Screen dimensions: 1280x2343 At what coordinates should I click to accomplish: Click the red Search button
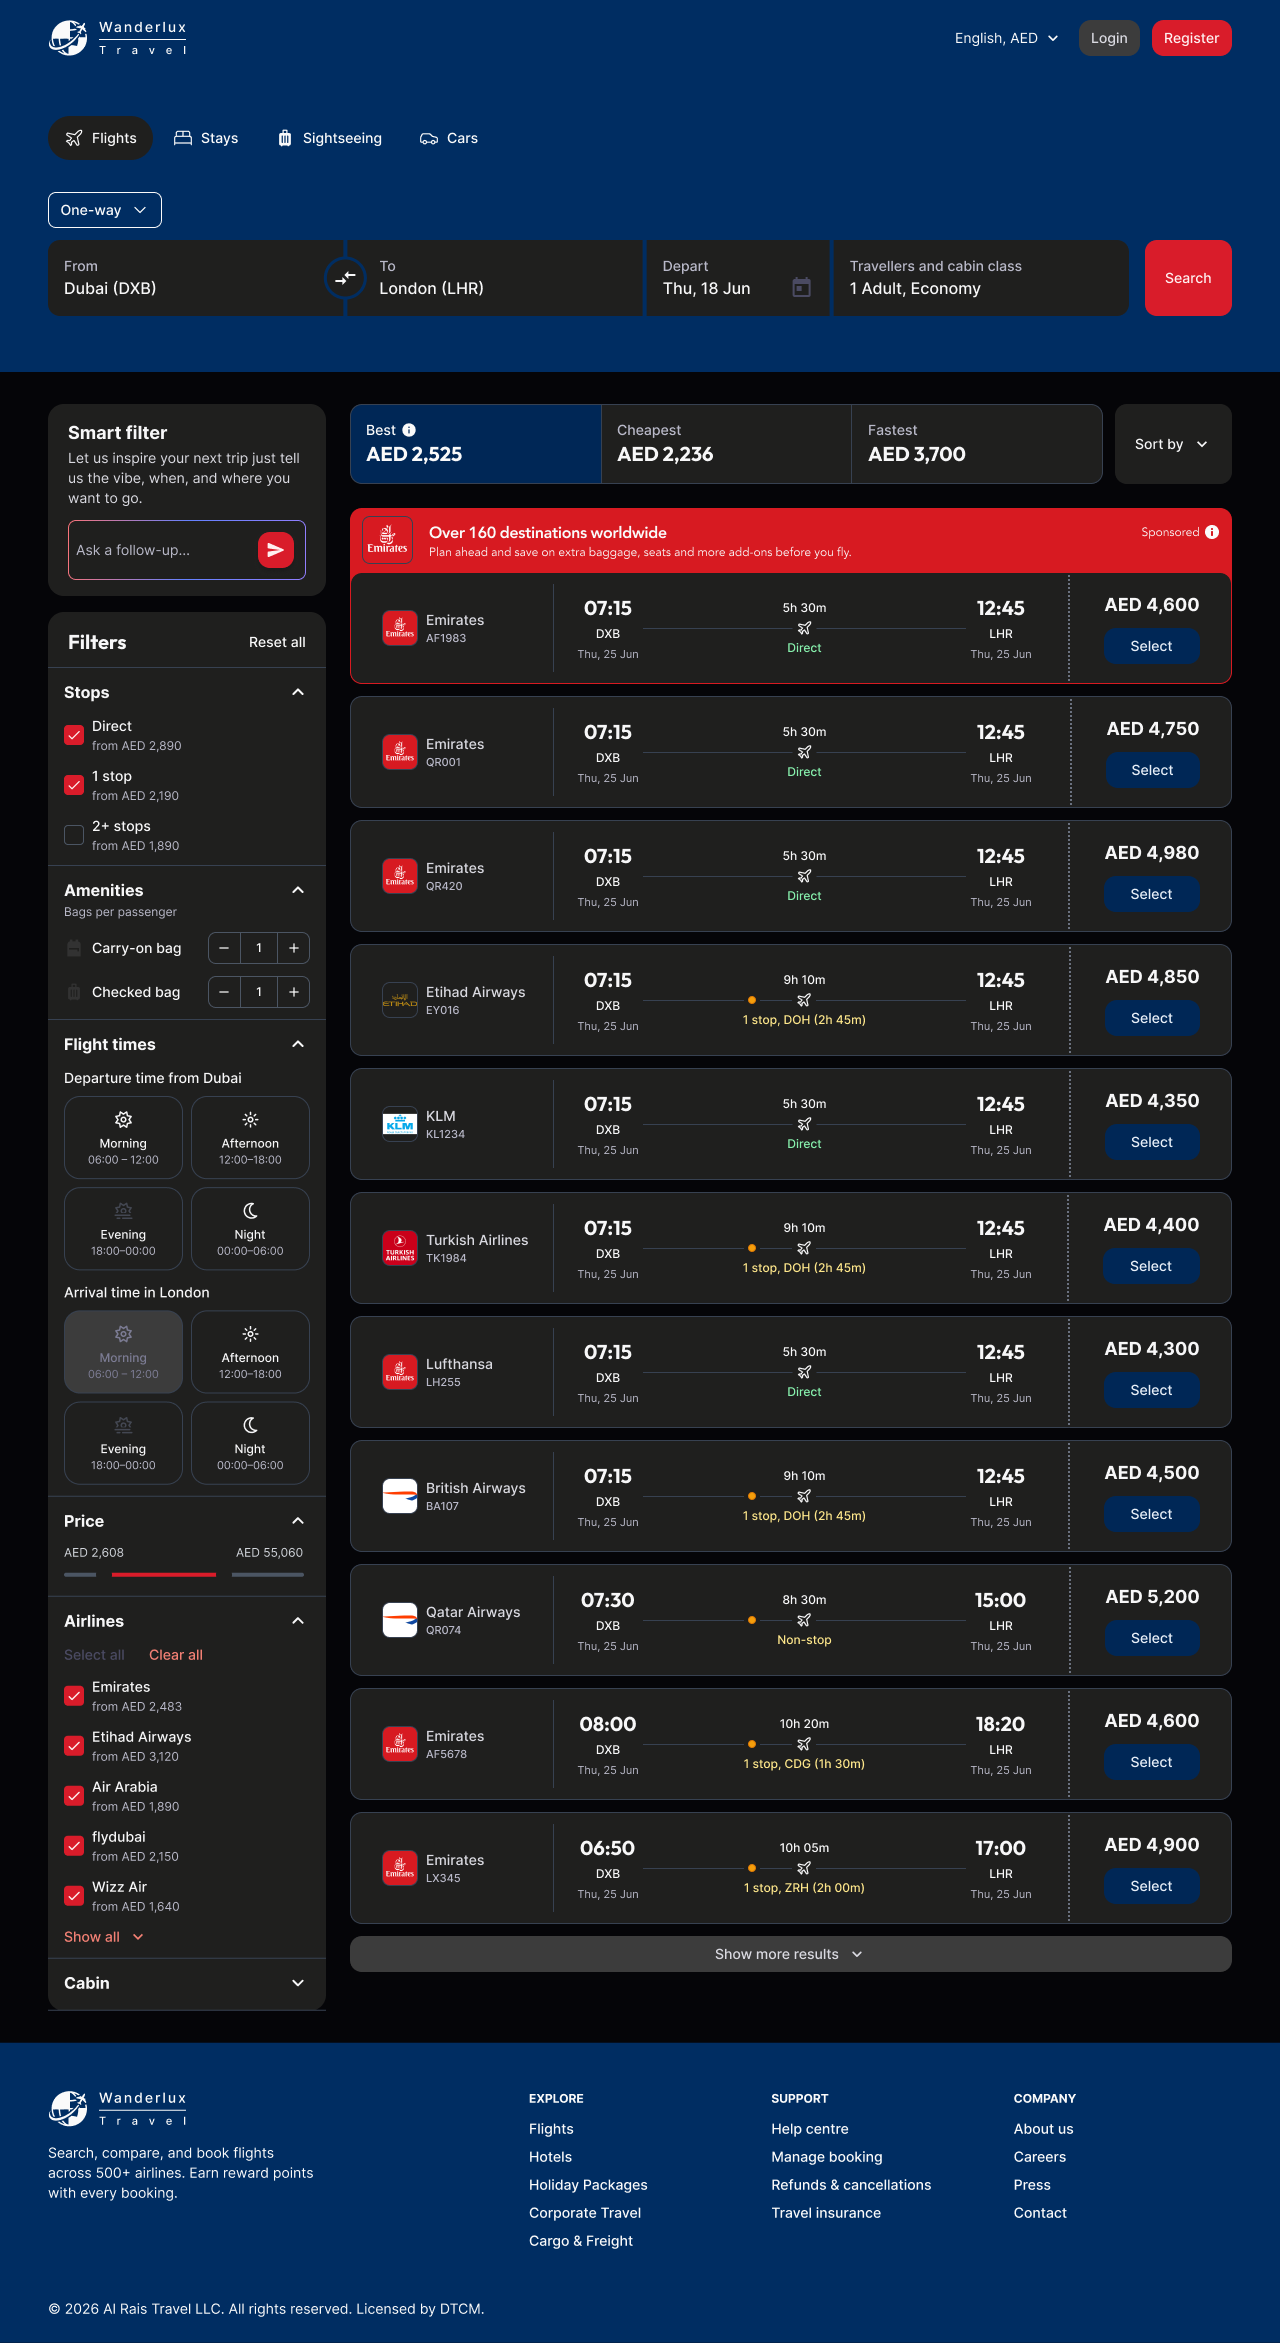(1188, 278)
